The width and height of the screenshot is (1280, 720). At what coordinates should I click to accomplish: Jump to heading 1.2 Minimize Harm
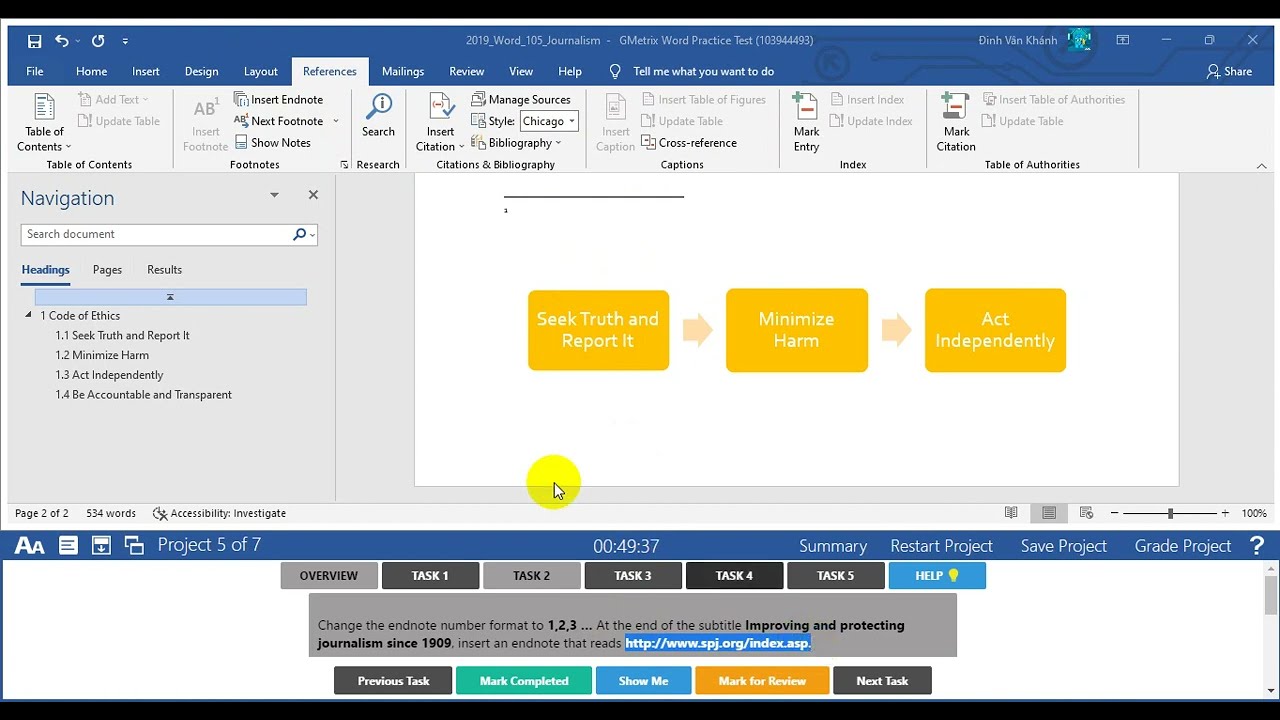[102, 355]
